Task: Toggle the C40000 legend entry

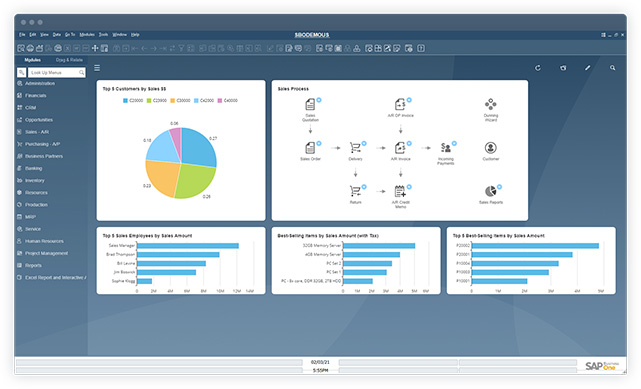Action: click(x=227, y=101)
